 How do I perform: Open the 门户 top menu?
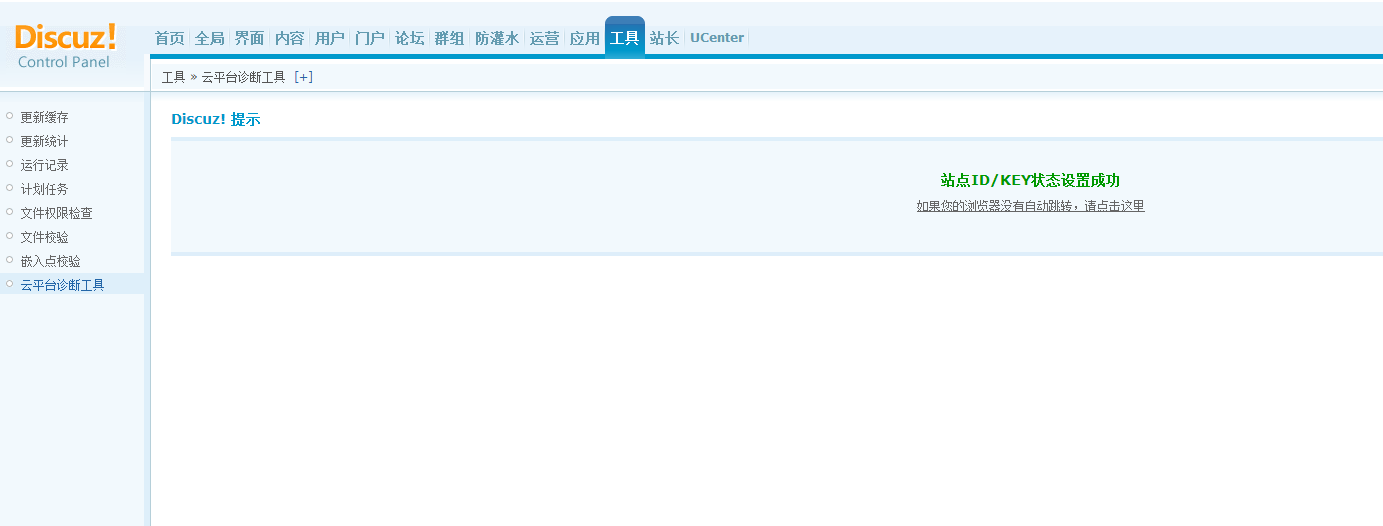point(369,38)
